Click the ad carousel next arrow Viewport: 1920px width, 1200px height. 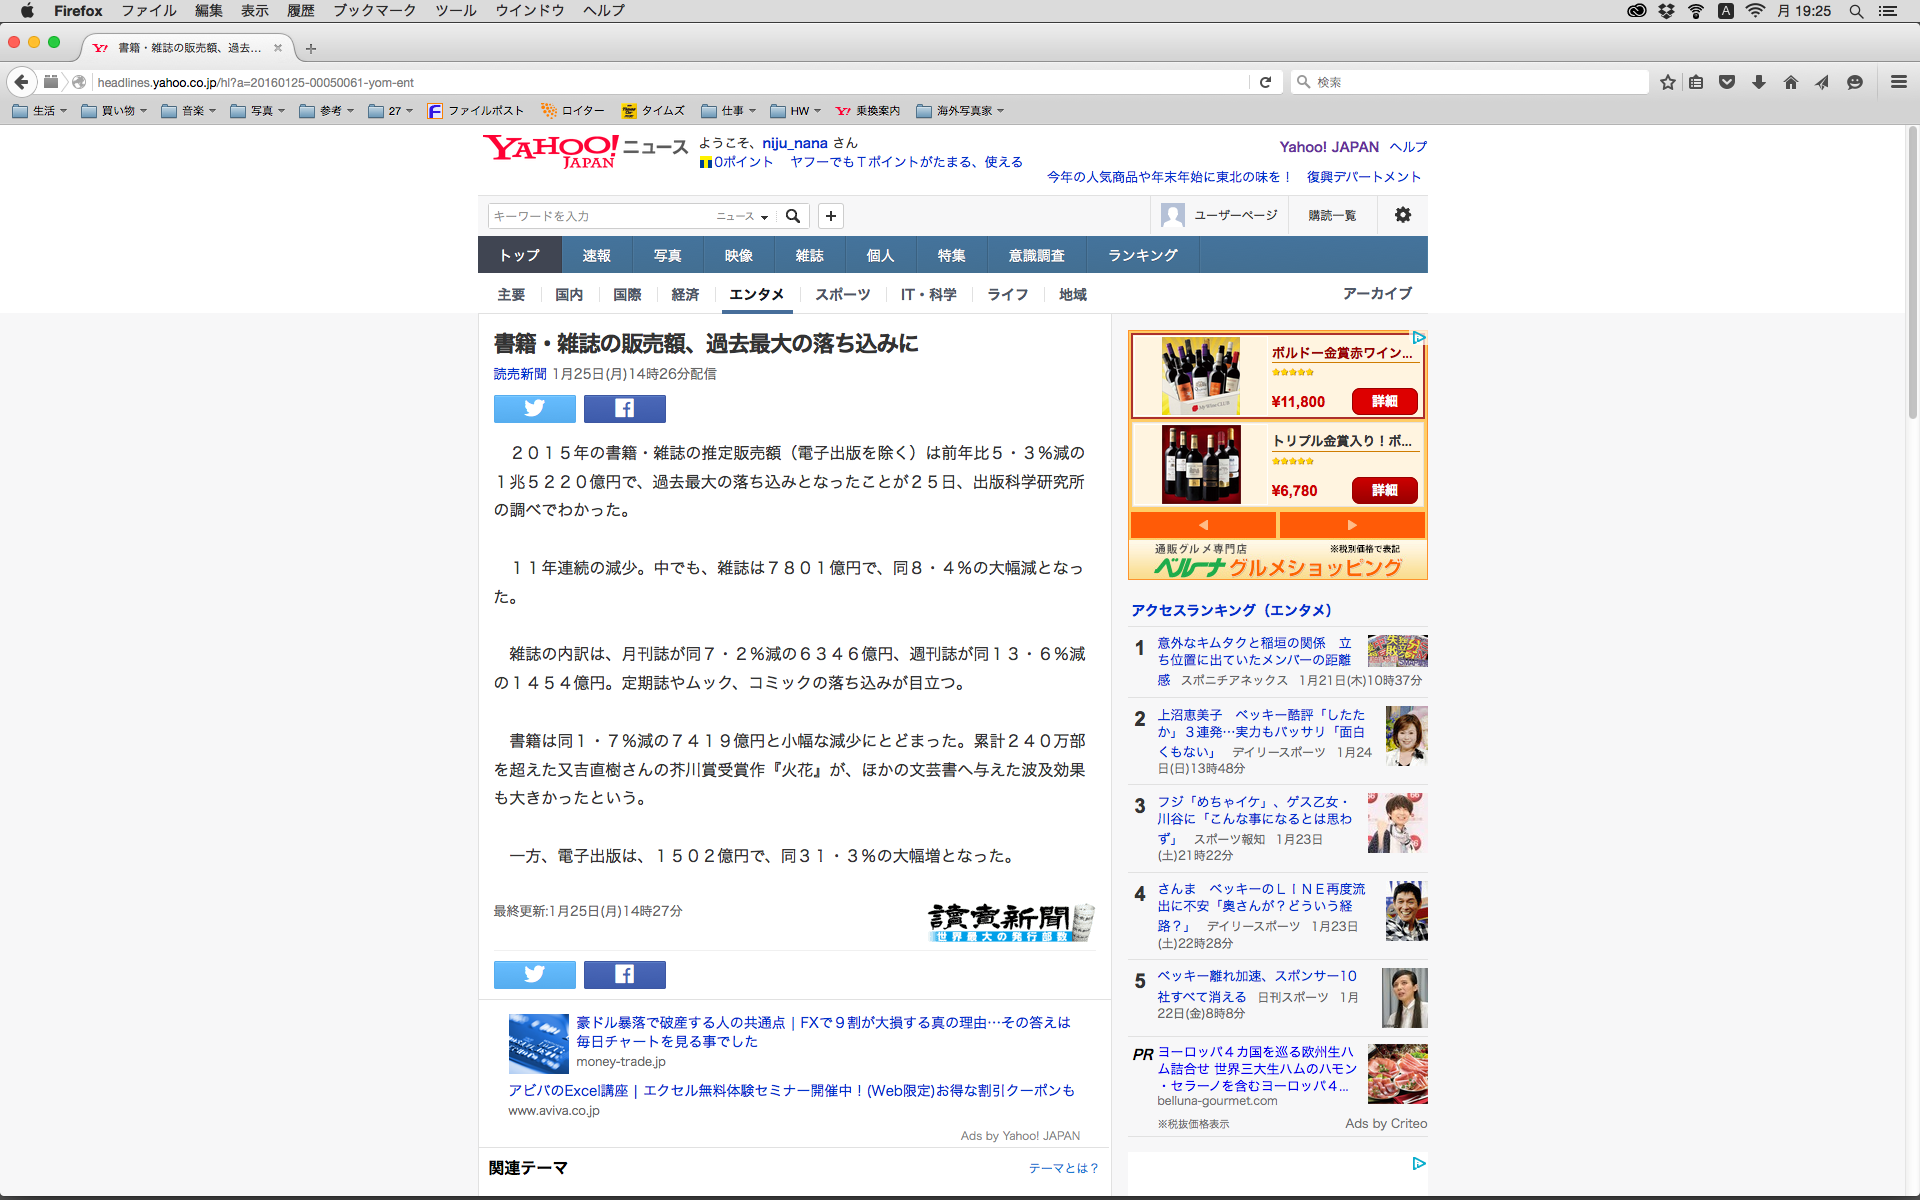[x=1351, y=525]
